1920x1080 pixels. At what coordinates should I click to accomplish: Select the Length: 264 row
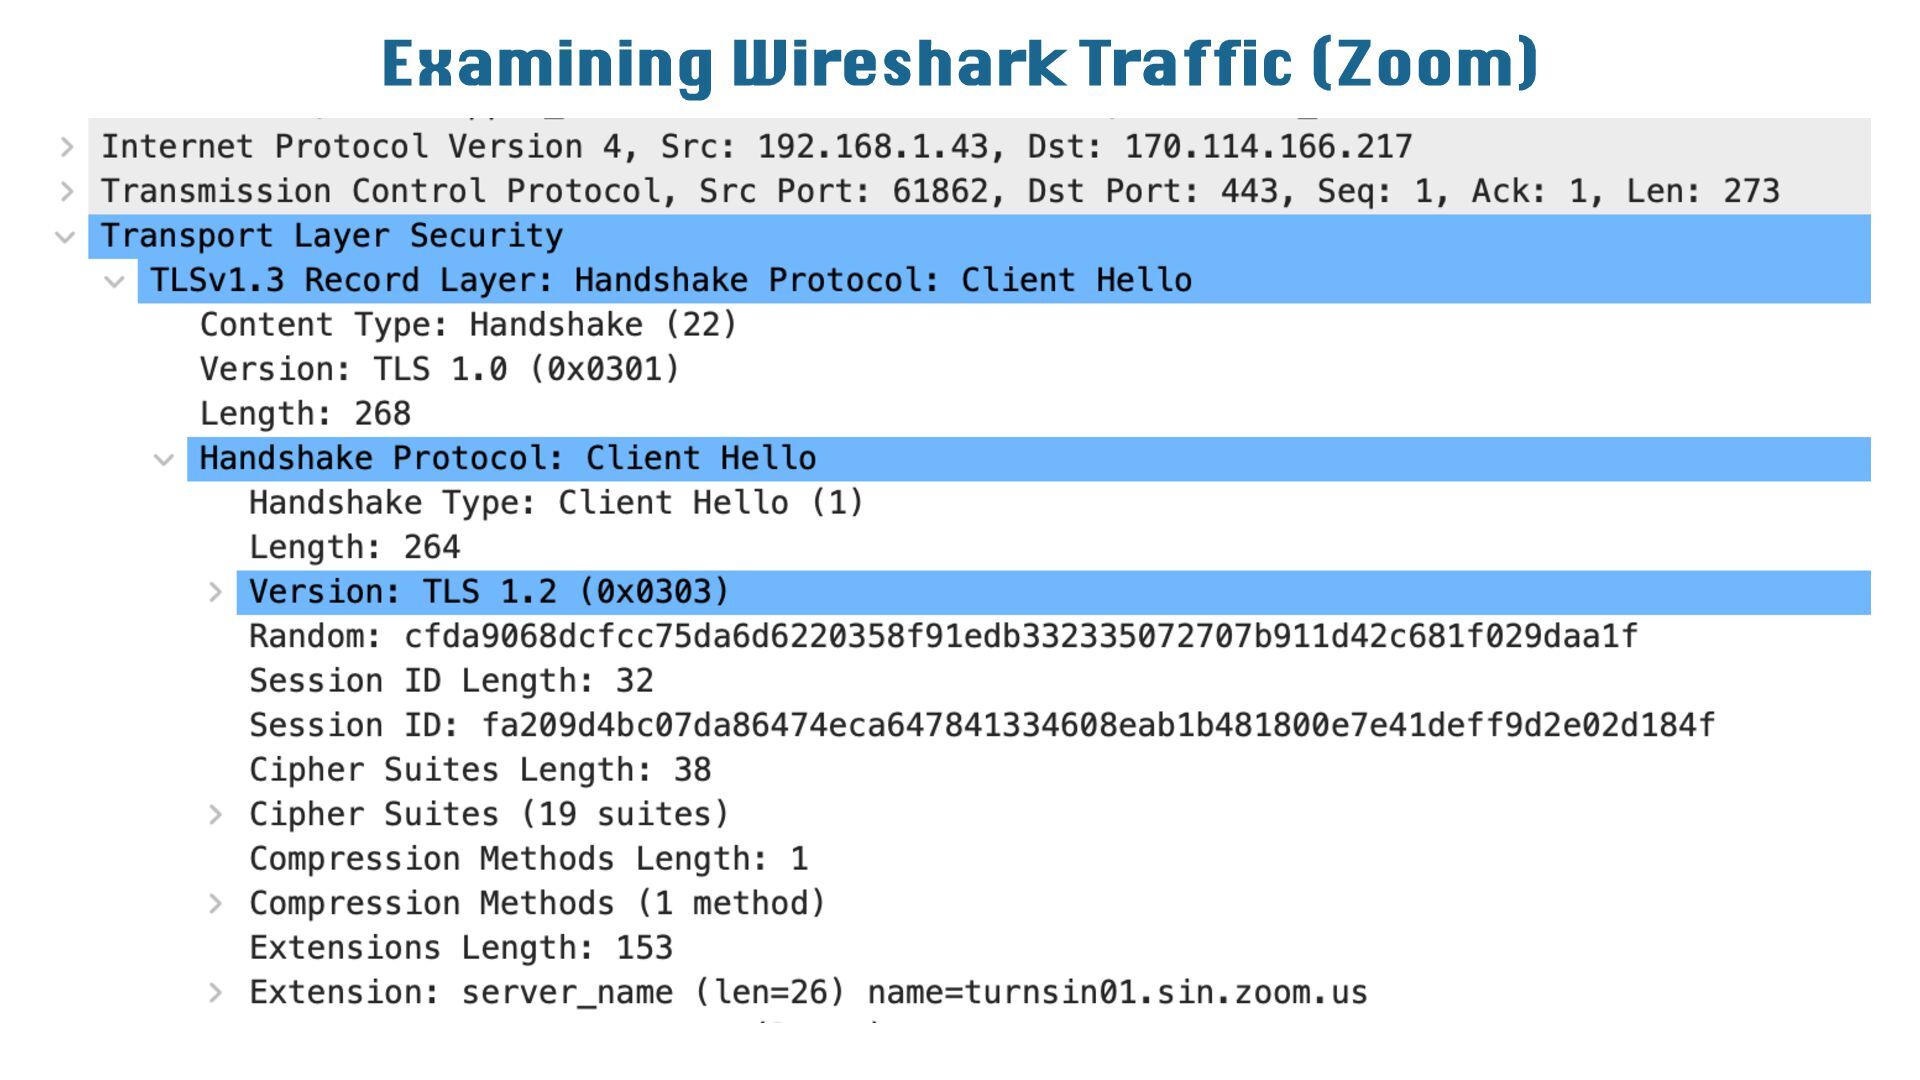pos(354,547)
